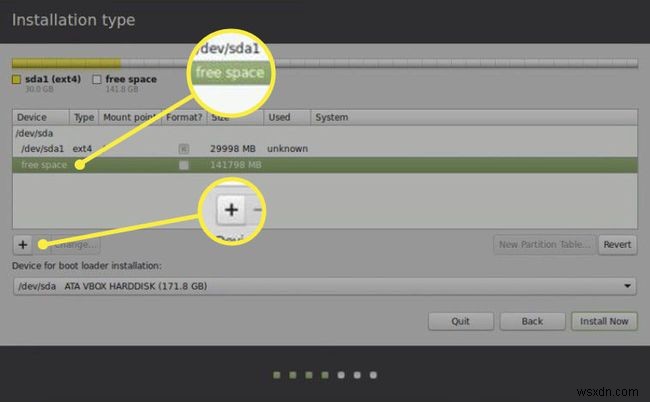Screen dimensions: 650x402
Task: Click the plus button to add partition
Action: [23, 245]
